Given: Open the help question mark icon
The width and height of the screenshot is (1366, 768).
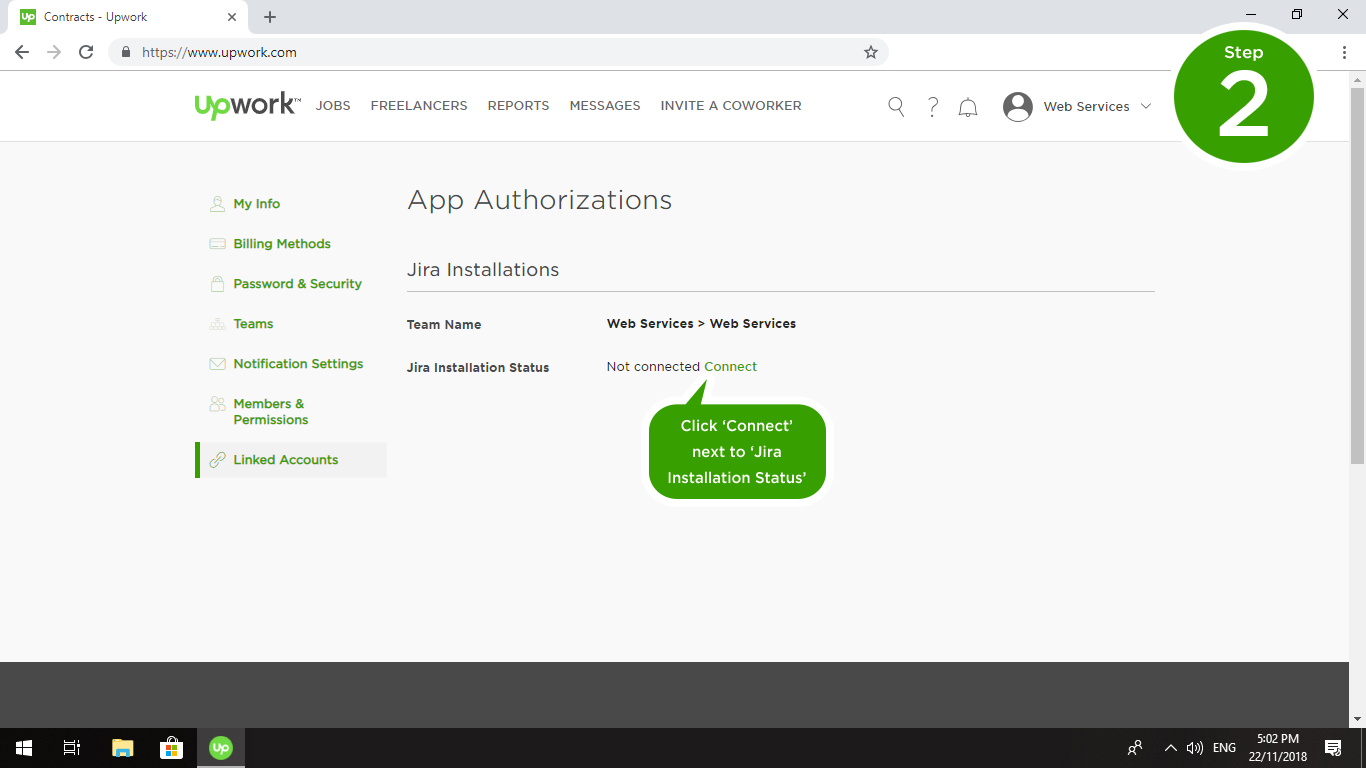Looking at the screenshot, I should click(x=932, y=107).
